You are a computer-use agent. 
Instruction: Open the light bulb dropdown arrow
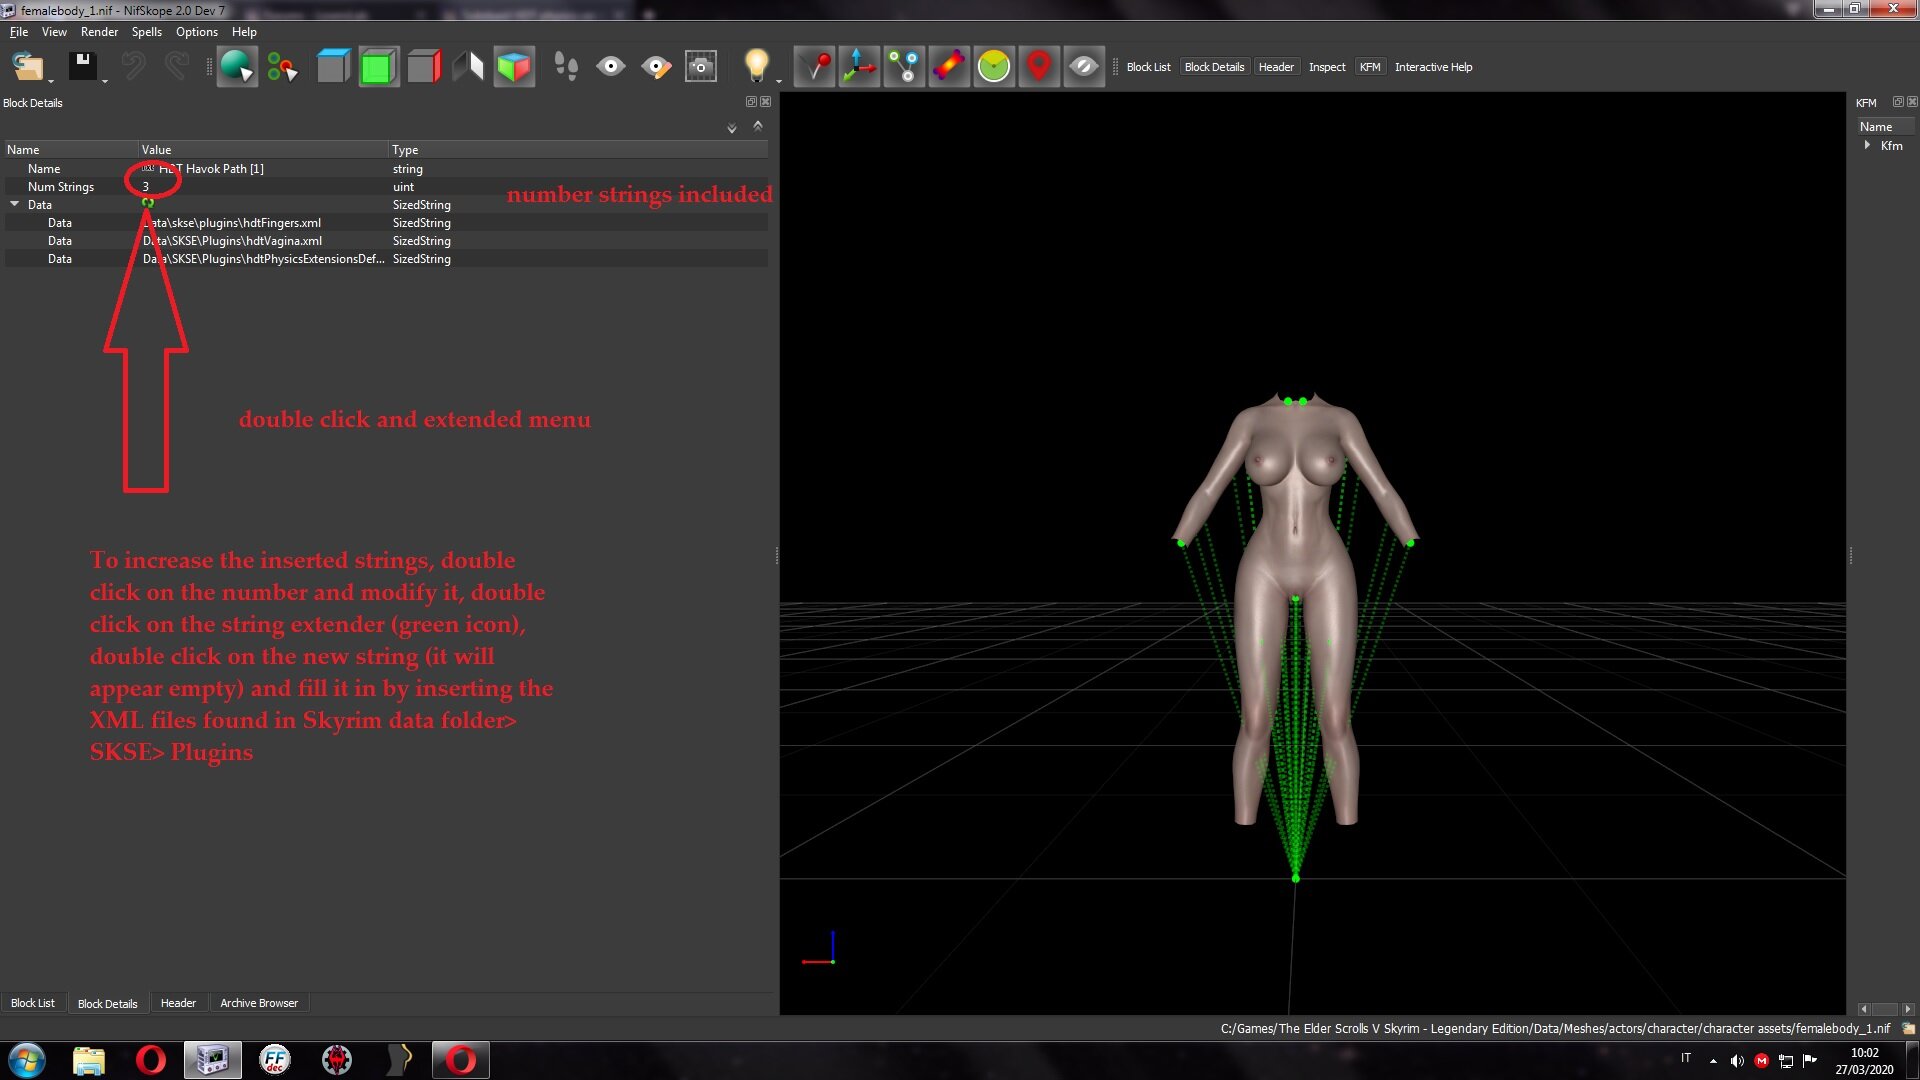click(x=778, y=81)
